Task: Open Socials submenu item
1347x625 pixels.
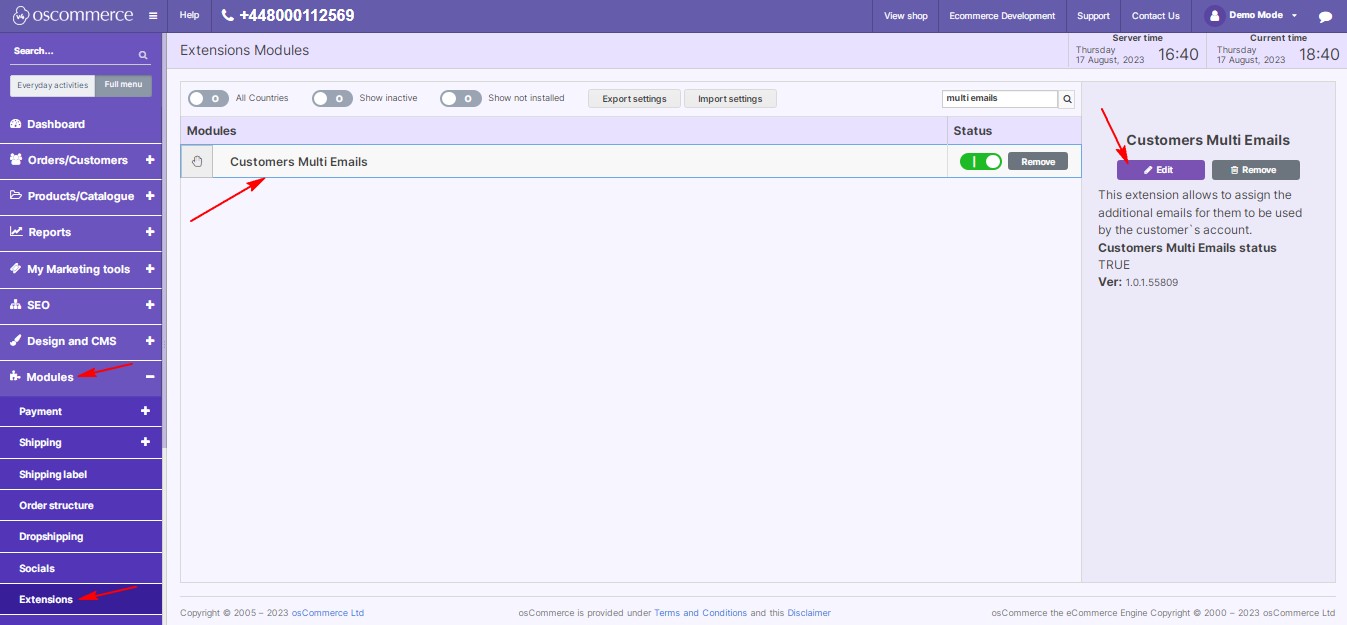Action: point(81,568)
